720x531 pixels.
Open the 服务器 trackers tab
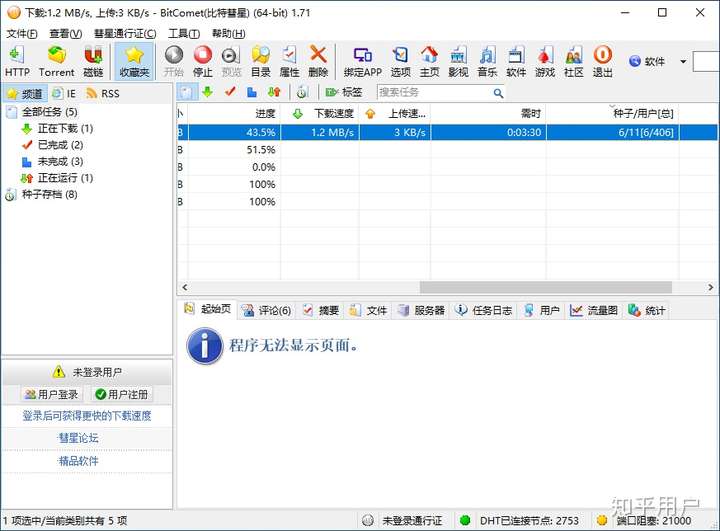pos(422,311)
